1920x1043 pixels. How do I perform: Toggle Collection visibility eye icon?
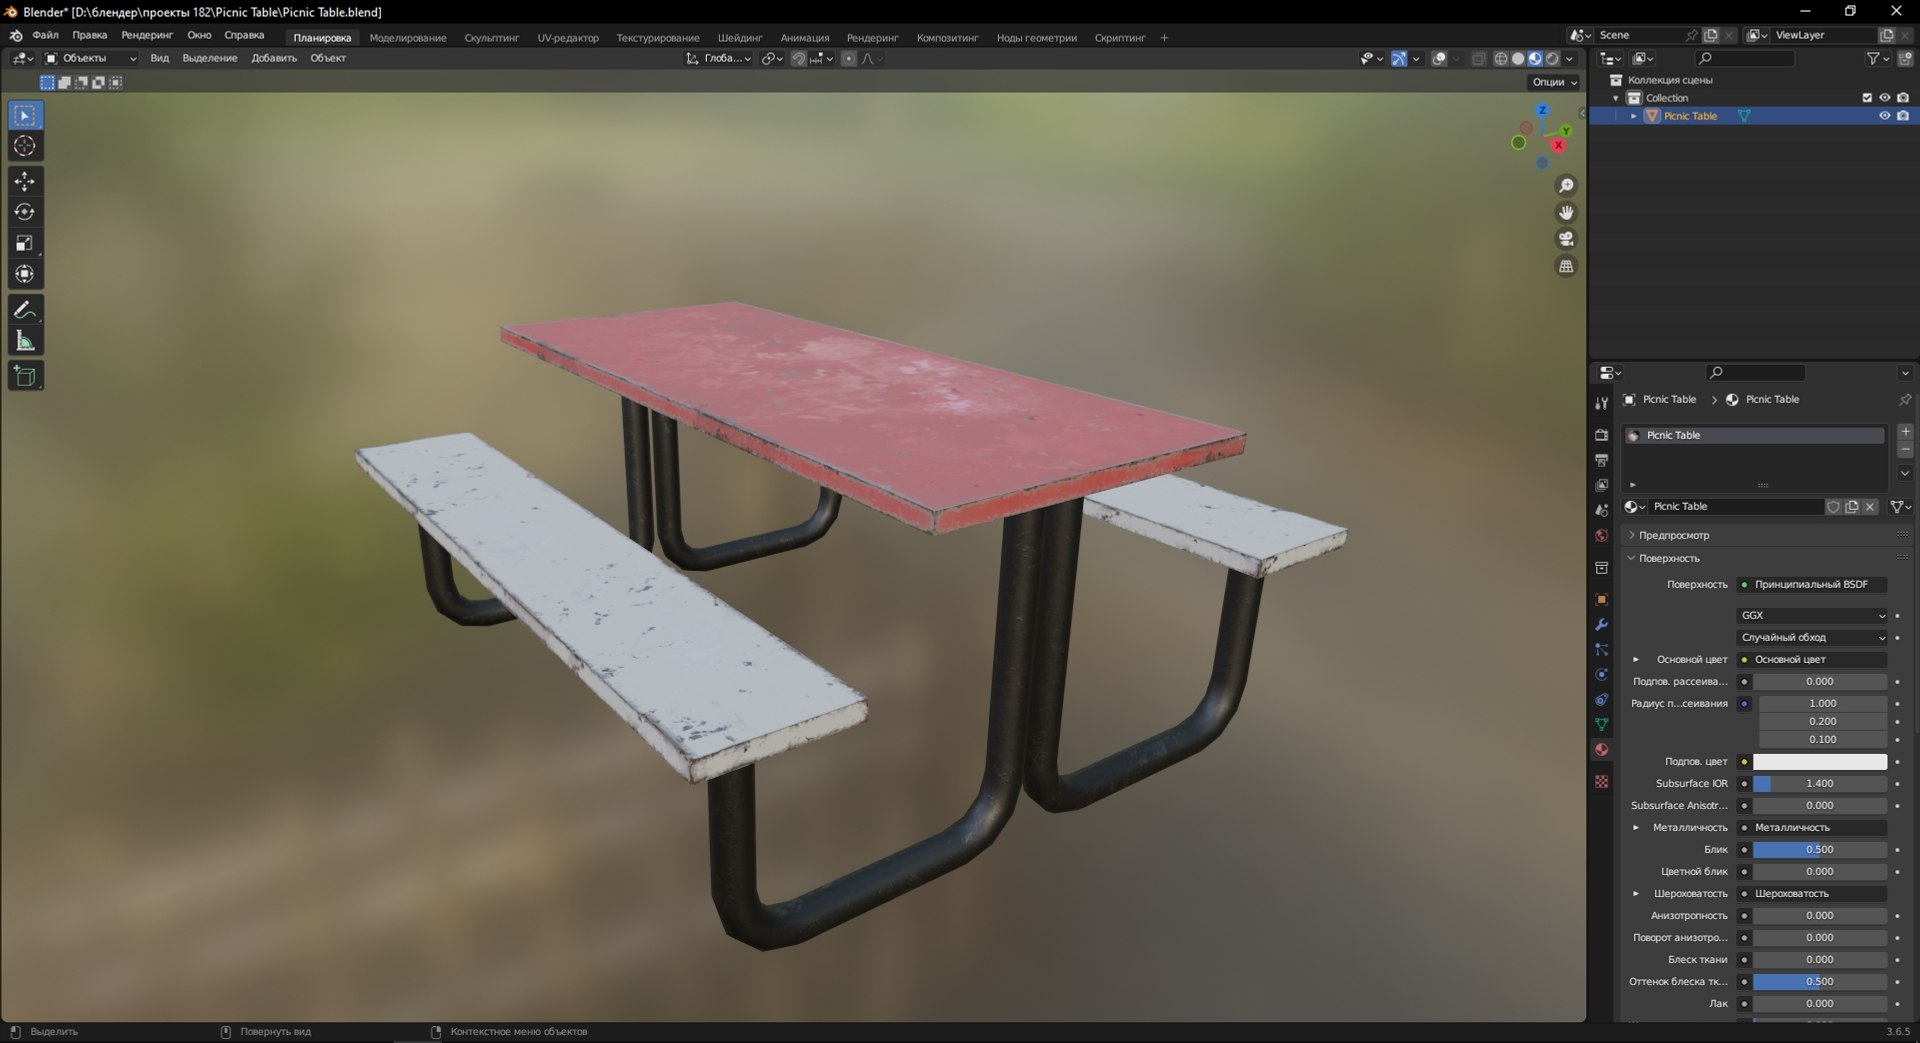click(1884, 98)
